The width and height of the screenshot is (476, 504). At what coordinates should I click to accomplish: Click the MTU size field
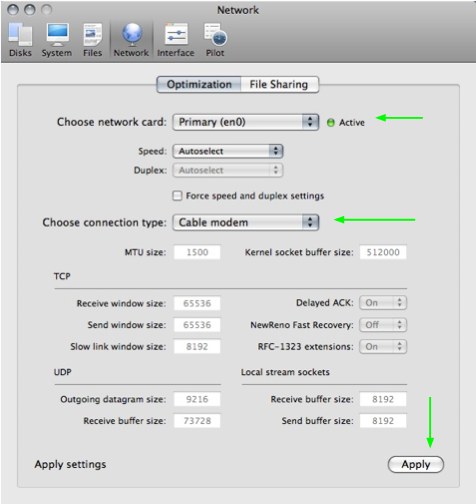pyautogui.click(x=197, y=252)
